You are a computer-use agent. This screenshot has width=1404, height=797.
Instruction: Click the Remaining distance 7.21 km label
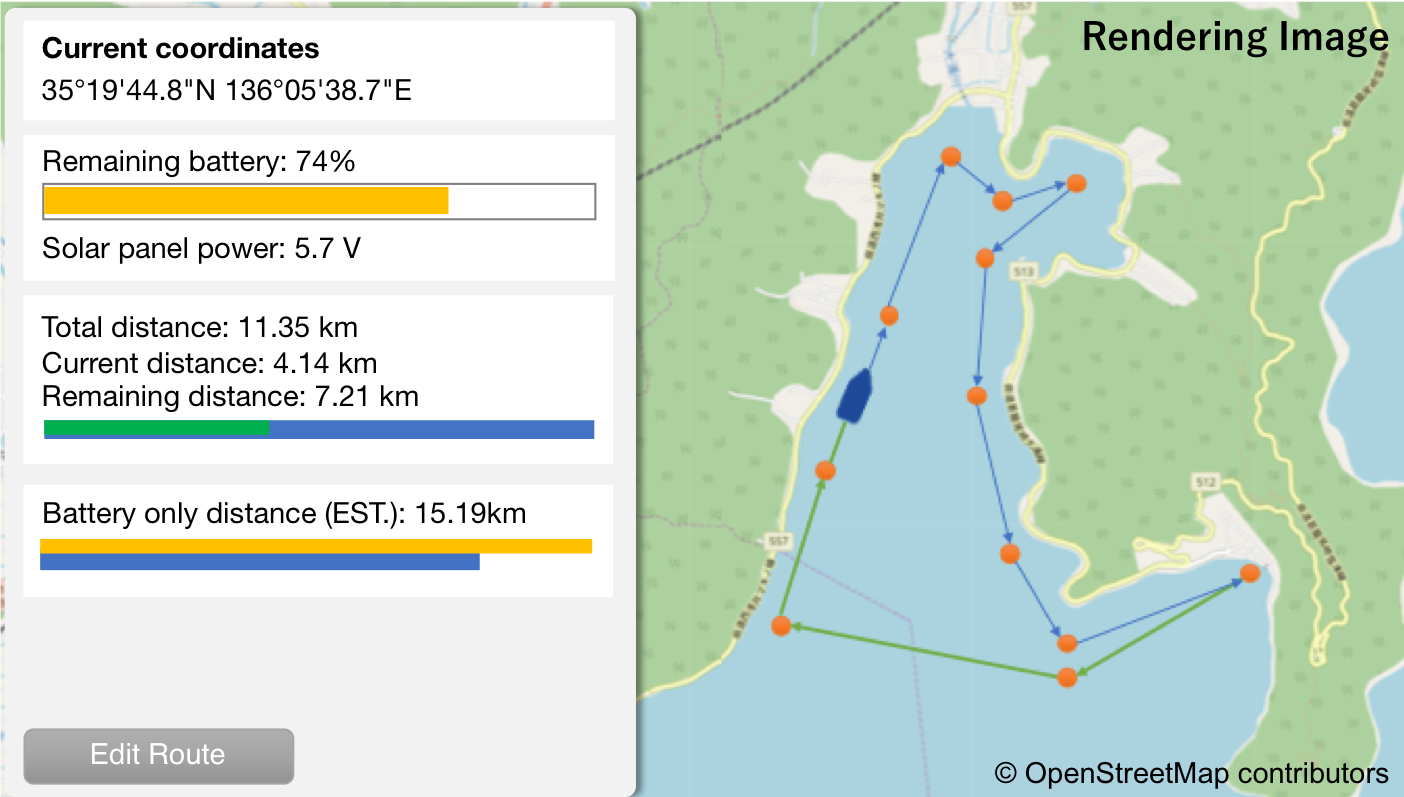[230, 397]
